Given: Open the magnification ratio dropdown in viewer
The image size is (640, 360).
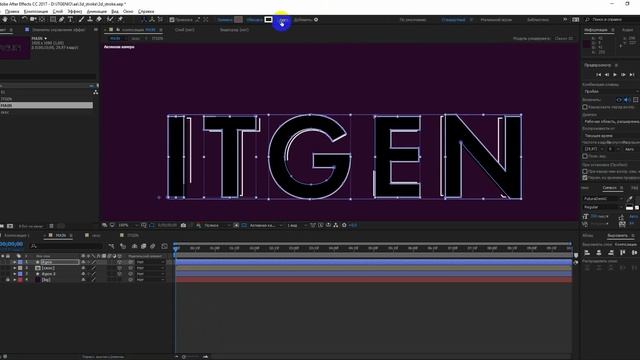Looking at the screenshot, I should (128, 225).
